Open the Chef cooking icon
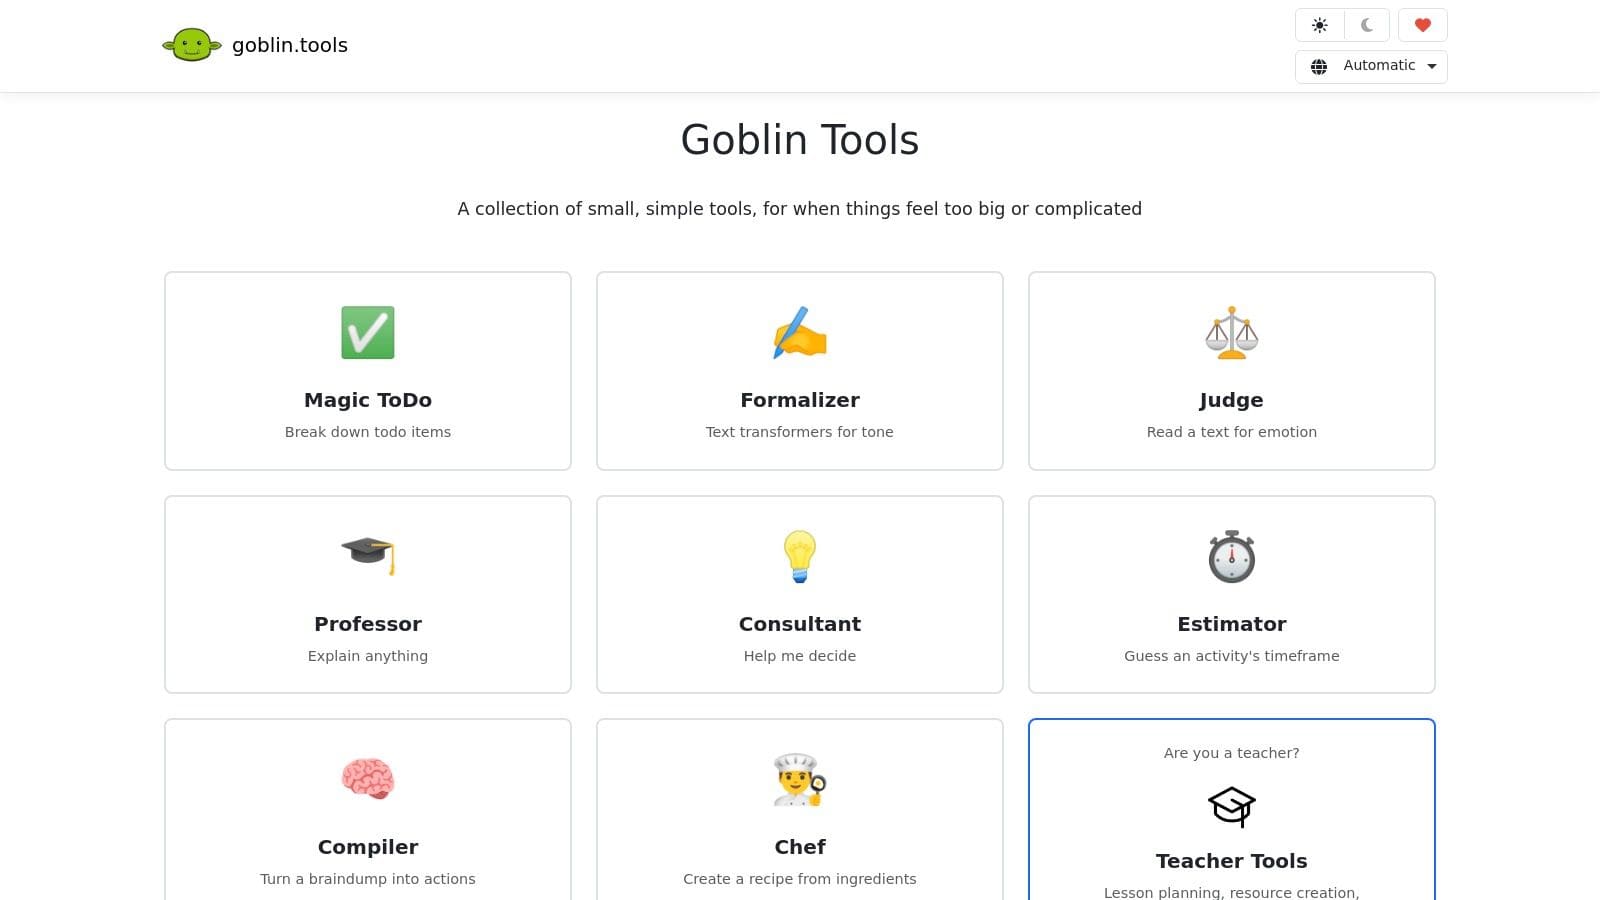This screenshot has height=900, width=1600. tap(799, 779)
